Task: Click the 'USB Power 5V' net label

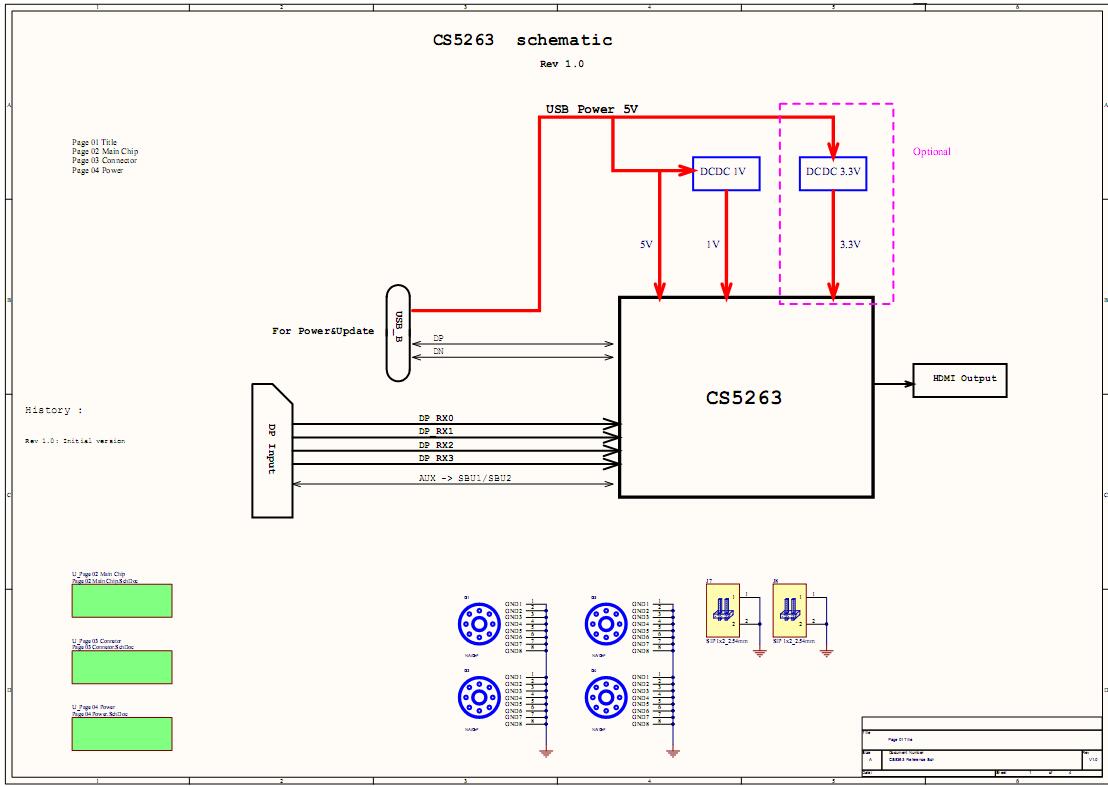Action: tap(591, 110)
